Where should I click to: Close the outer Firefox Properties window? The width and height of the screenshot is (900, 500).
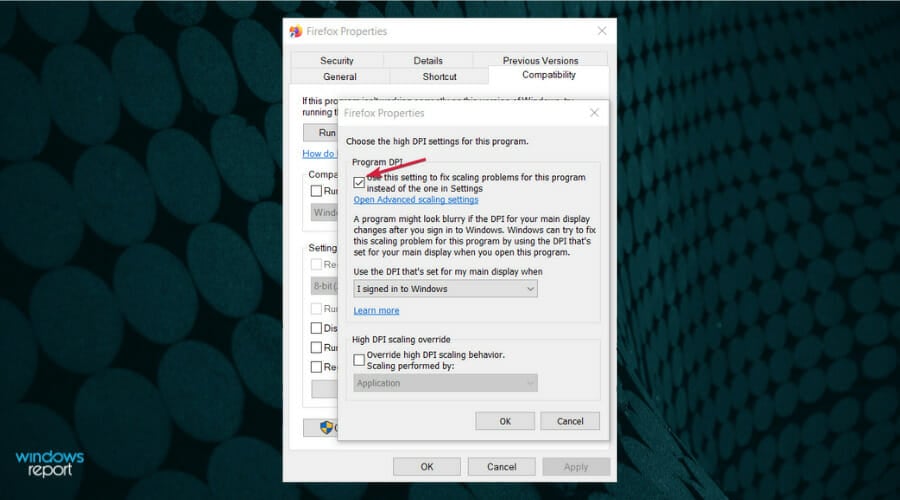(602, 31)
